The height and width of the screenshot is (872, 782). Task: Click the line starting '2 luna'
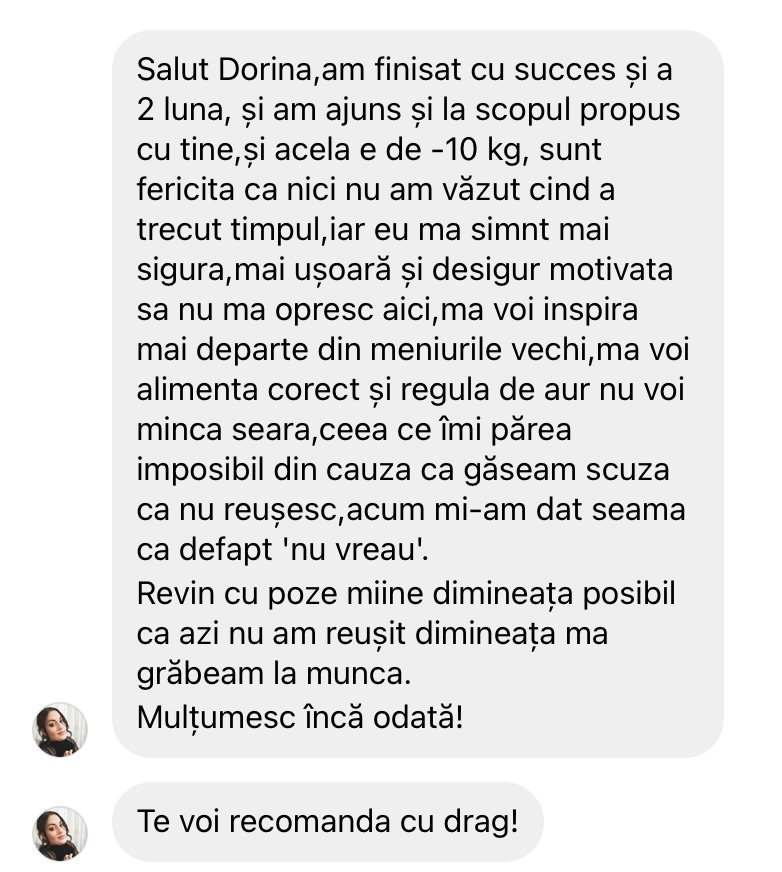408,110
